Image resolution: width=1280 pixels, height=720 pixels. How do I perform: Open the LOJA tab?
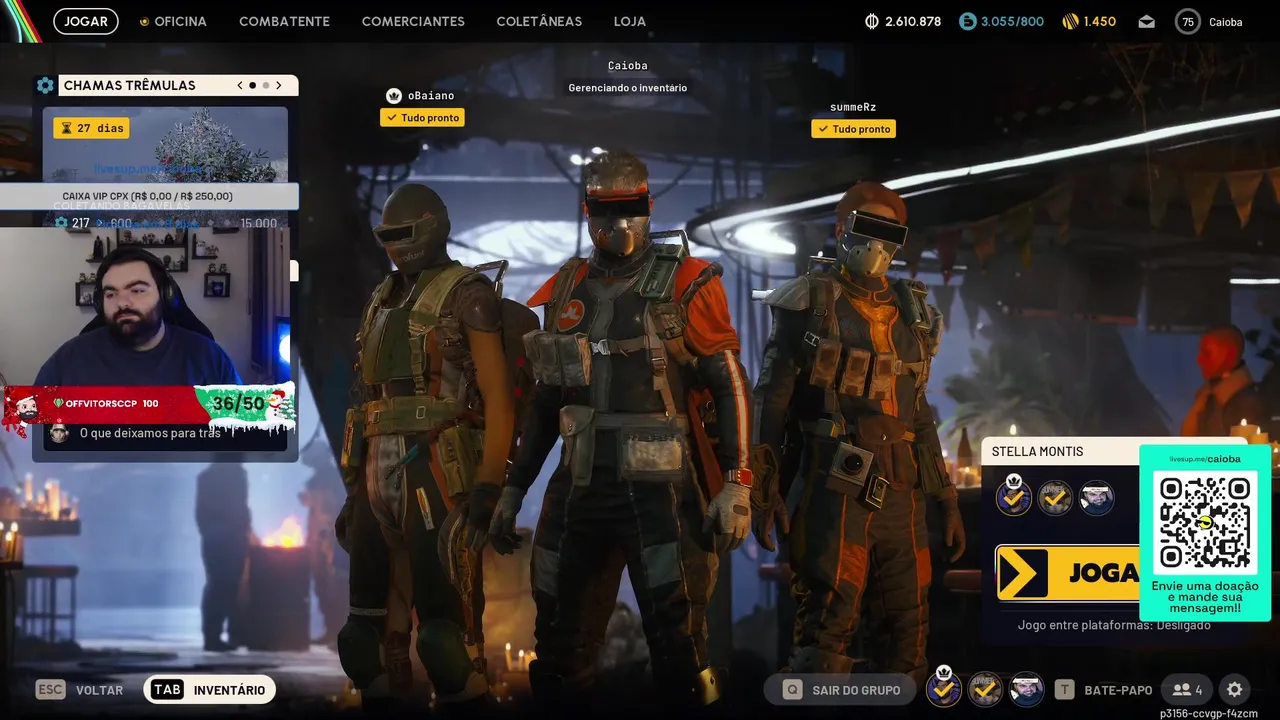click(x=630, y=21)
